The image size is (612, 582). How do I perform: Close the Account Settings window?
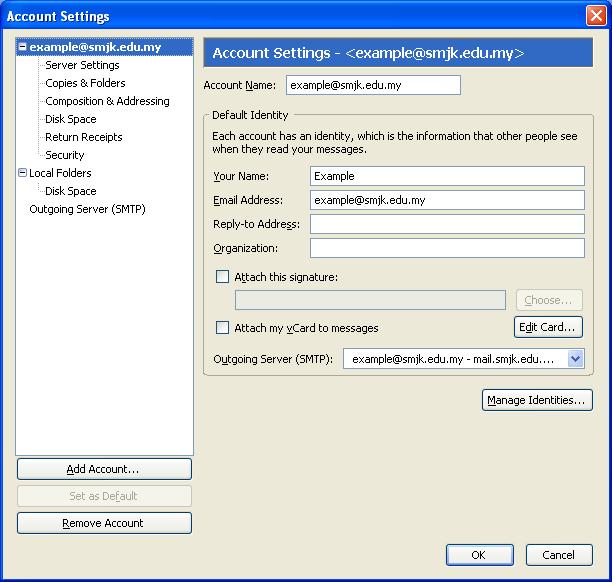(596, 16)
